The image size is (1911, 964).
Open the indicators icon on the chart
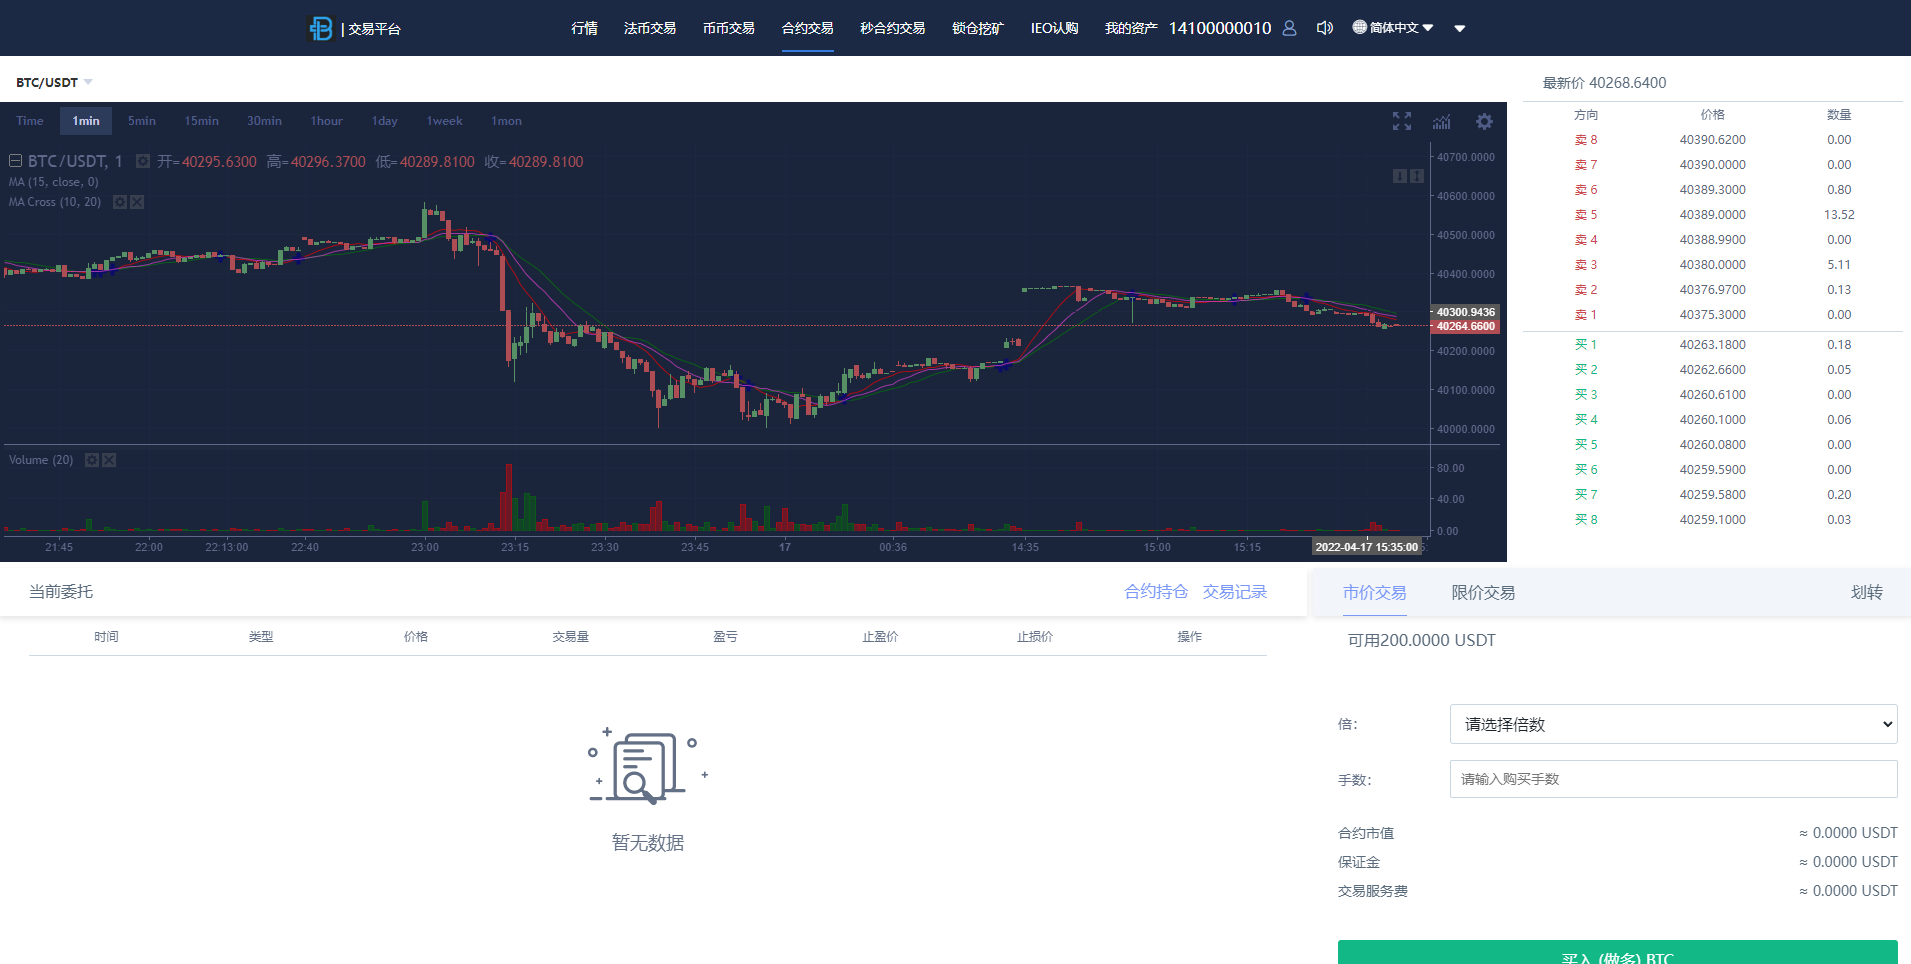coord(1442,121)
